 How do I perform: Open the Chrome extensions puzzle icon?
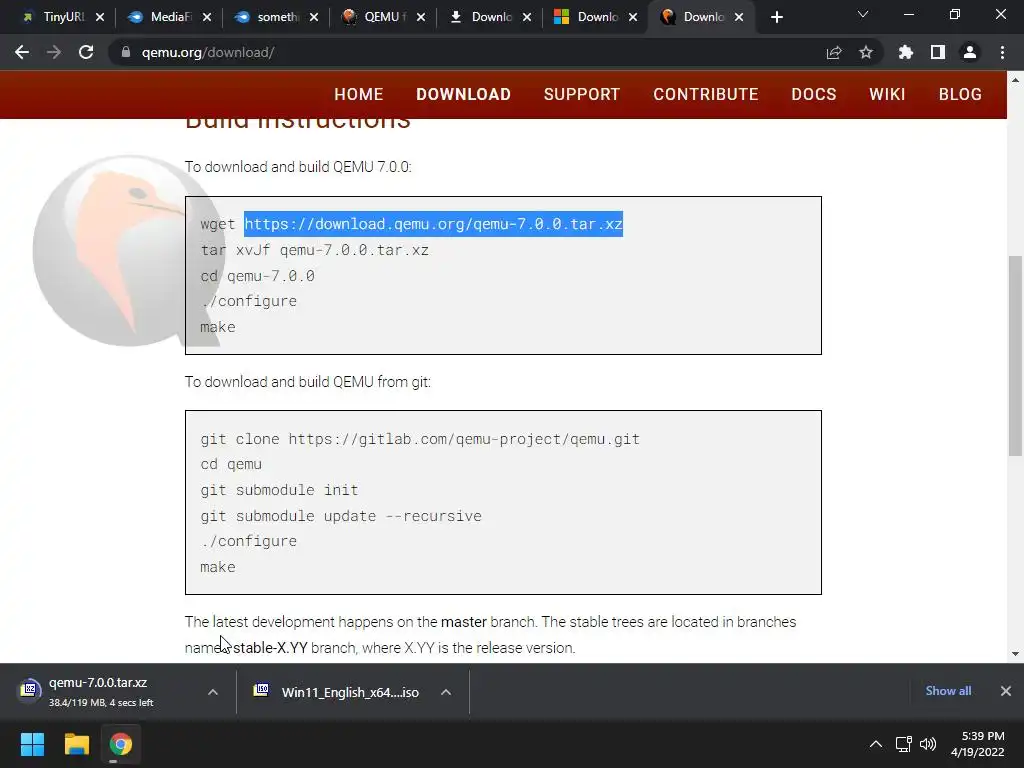point(906,52)
